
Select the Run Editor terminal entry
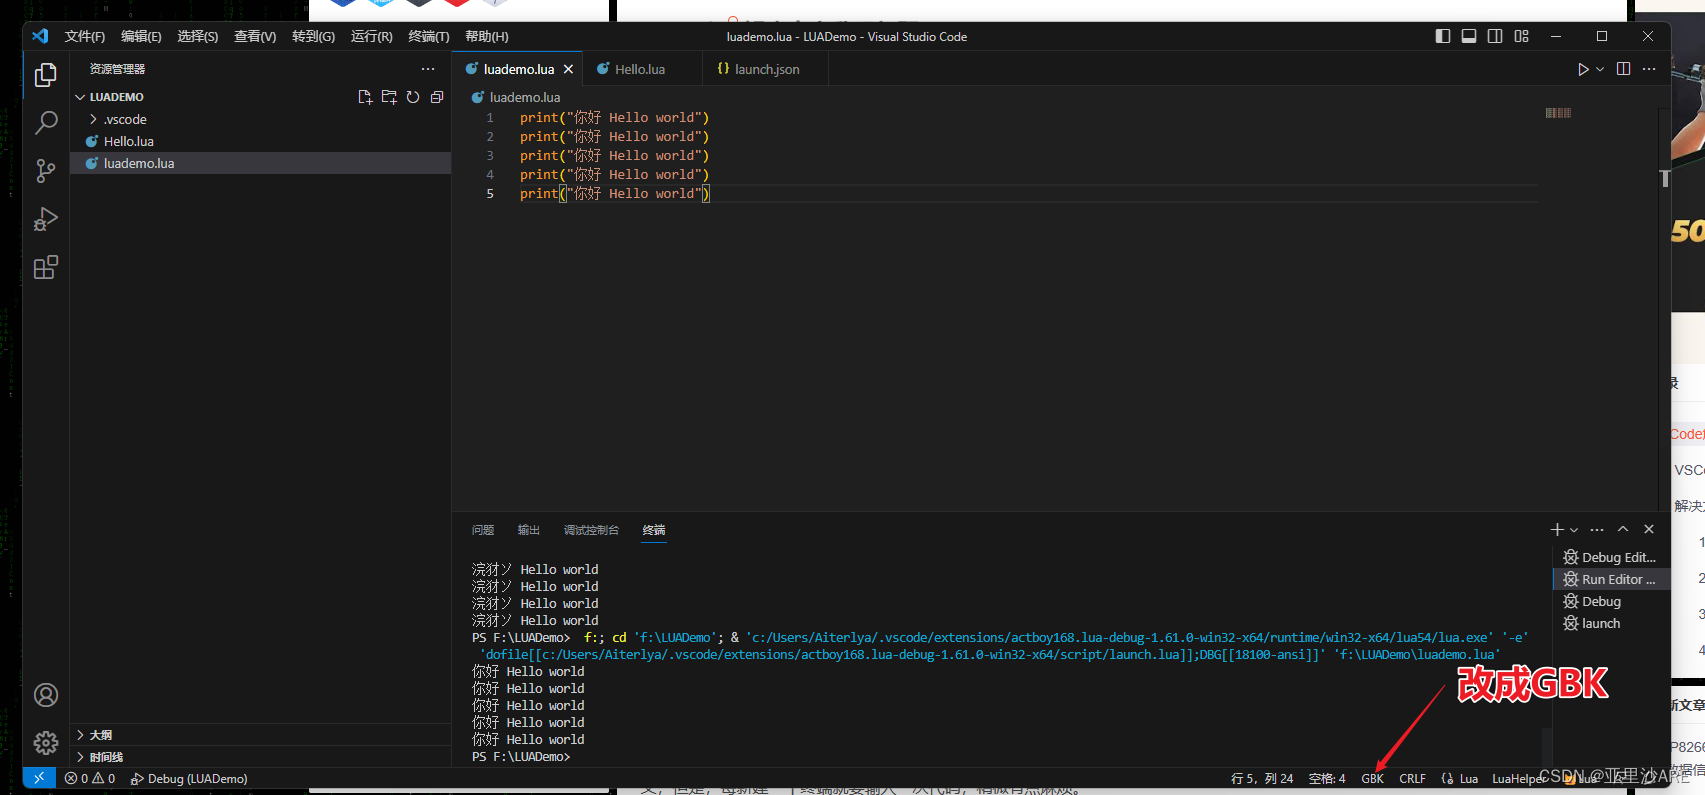tap(1611, 579)
